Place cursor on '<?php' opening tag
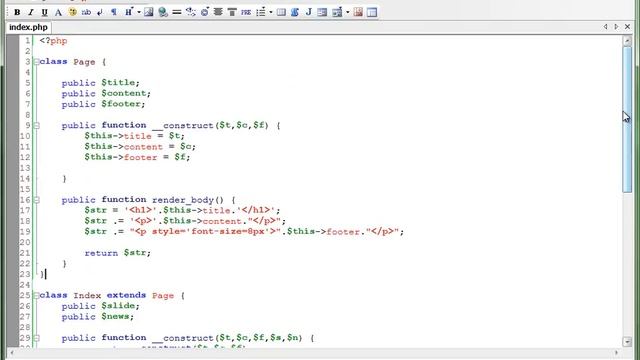The image size is (640, 360). [x=53, y=41]
